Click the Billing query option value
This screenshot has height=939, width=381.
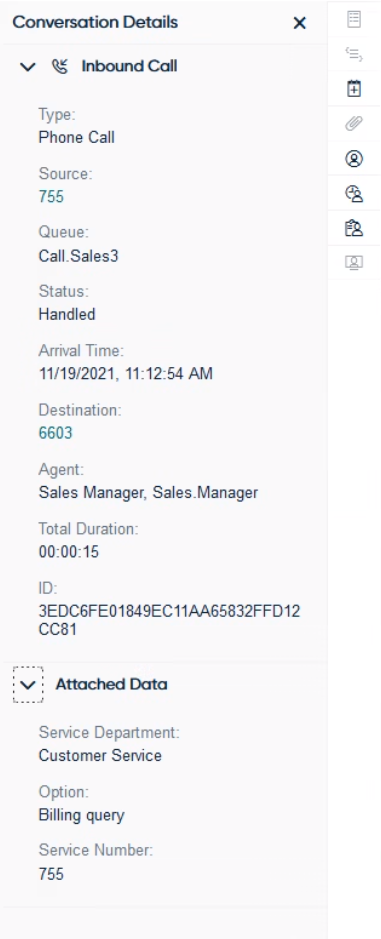(81, 815)
